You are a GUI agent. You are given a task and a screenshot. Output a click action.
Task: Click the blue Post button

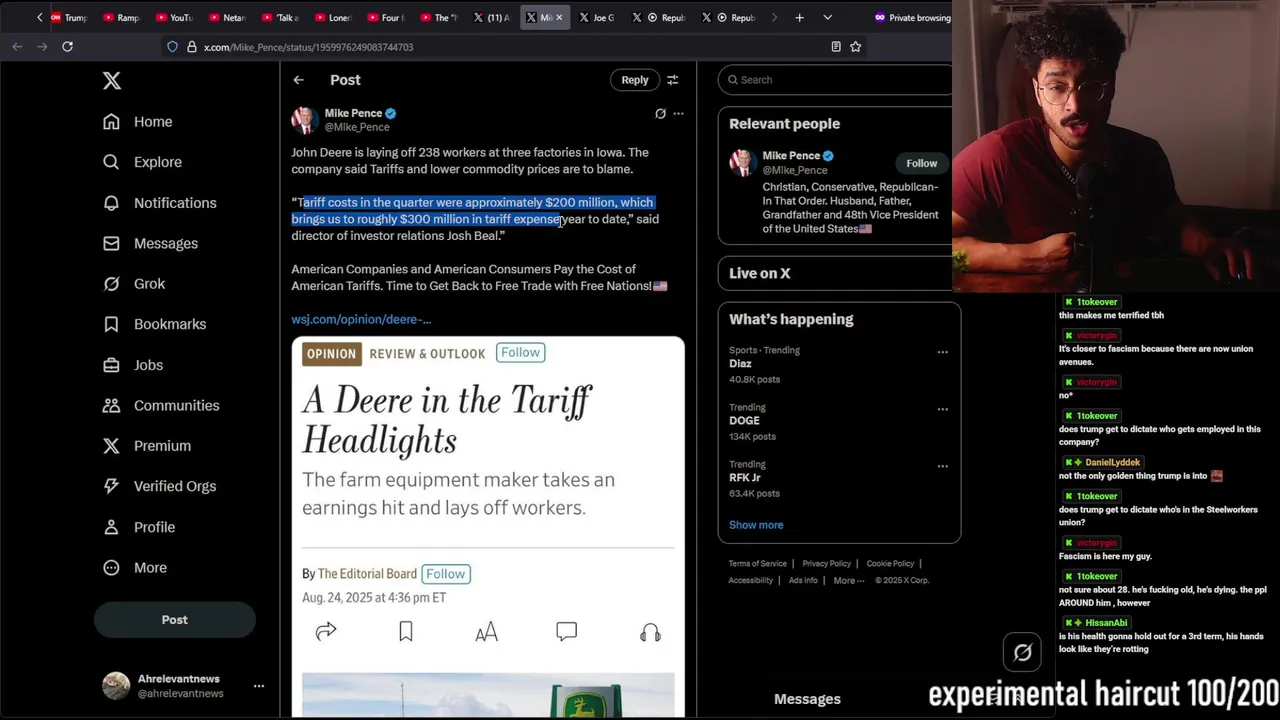click(x=175, y=620)
